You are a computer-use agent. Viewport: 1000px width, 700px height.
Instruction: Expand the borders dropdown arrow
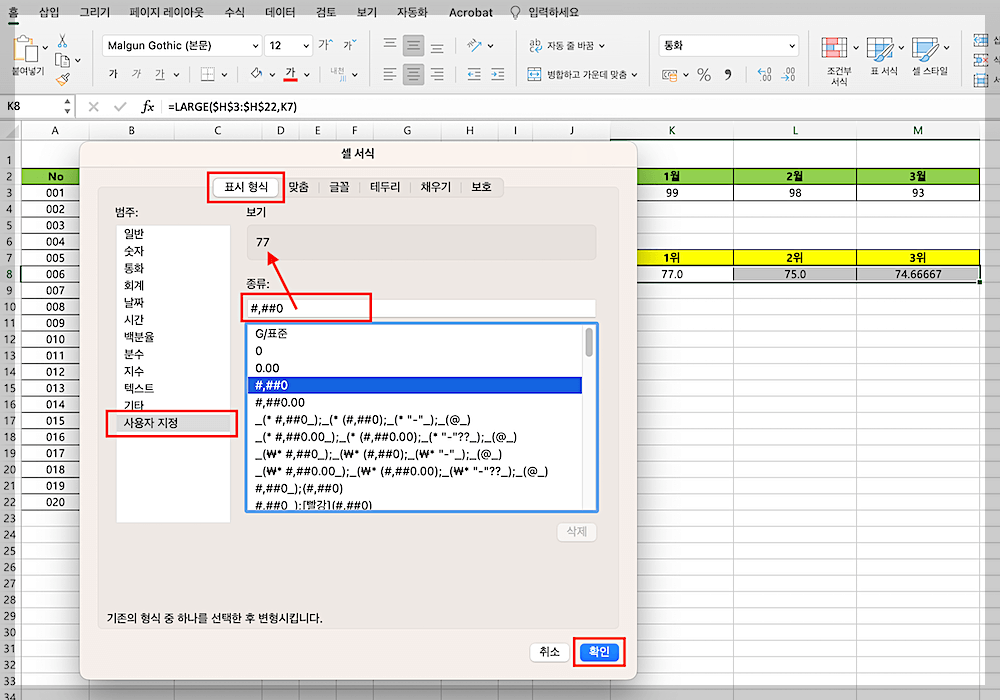coord(224,75)
